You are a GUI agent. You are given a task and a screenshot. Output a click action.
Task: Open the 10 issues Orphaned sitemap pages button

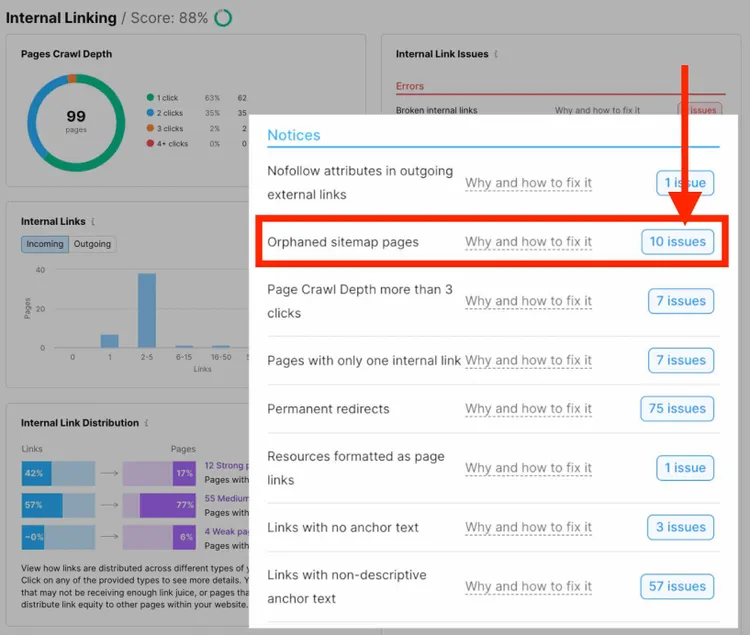[x=677, y=241]
